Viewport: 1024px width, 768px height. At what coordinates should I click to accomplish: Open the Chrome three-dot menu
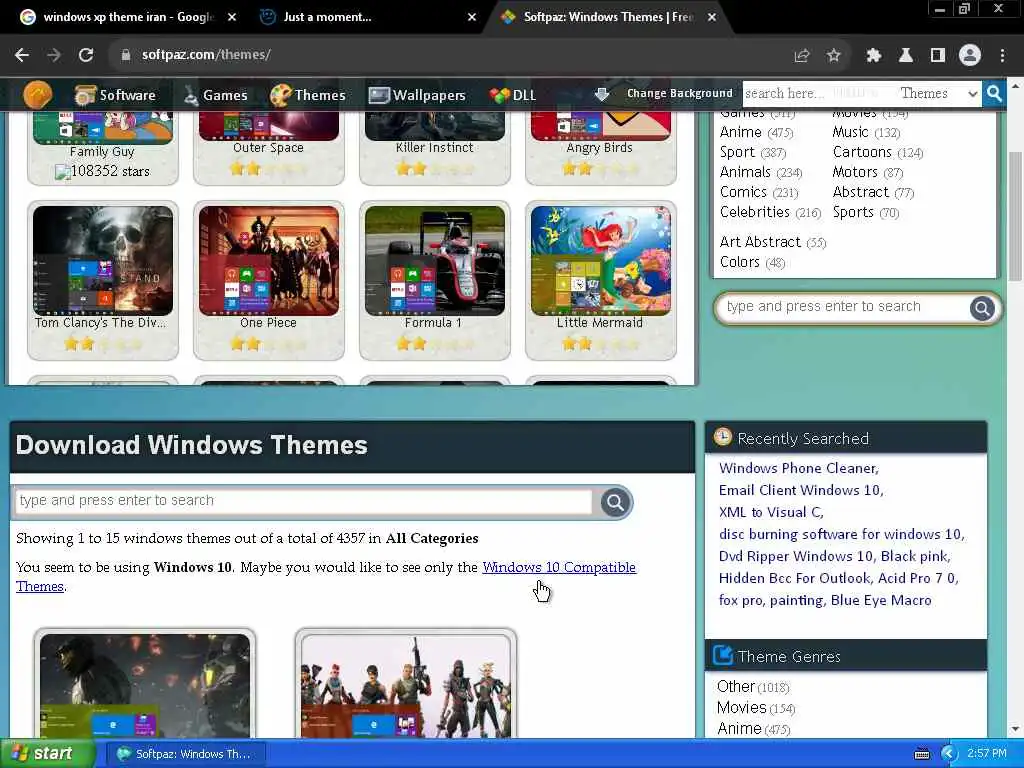point(1002,56)
